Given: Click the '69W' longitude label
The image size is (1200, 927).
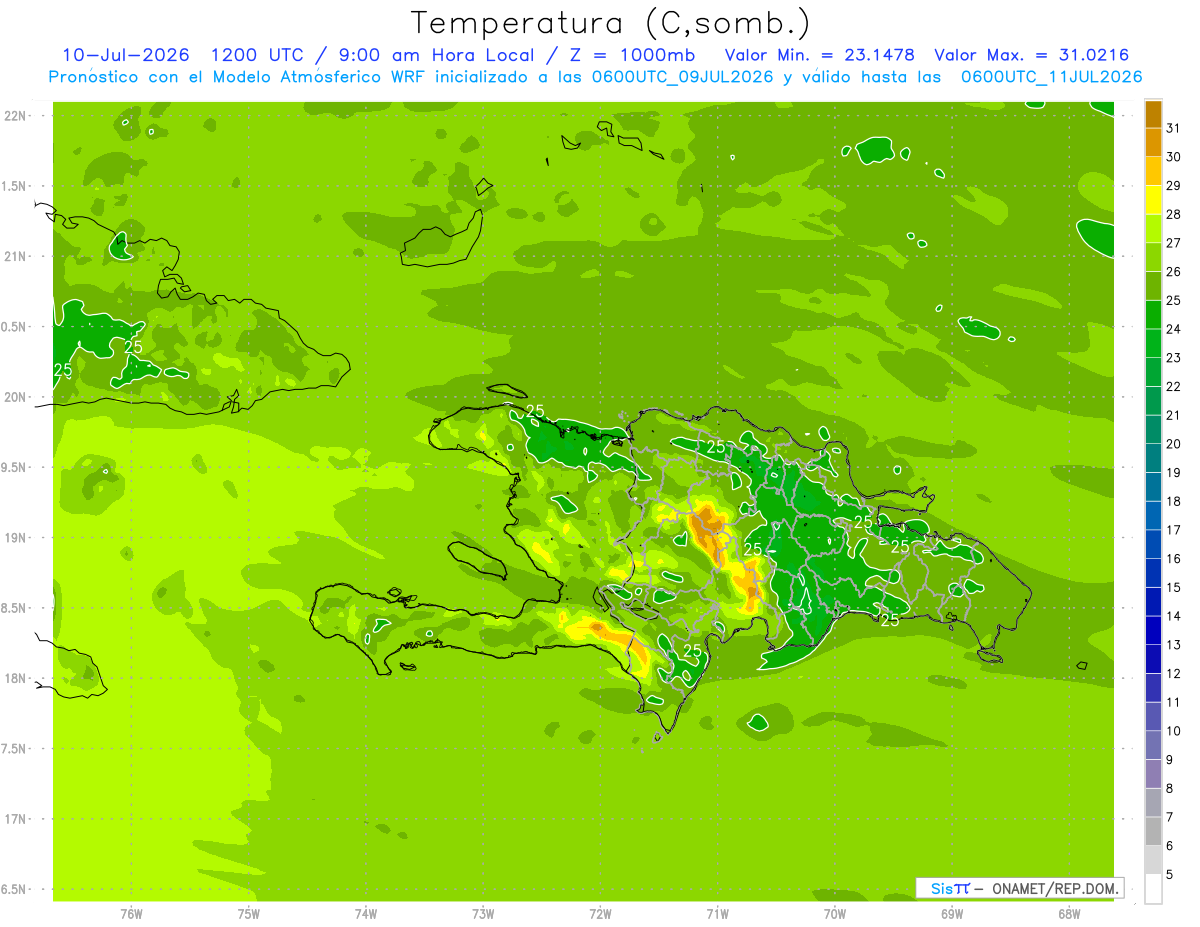Looking at the screenshot, I should [x=951, y=913].
